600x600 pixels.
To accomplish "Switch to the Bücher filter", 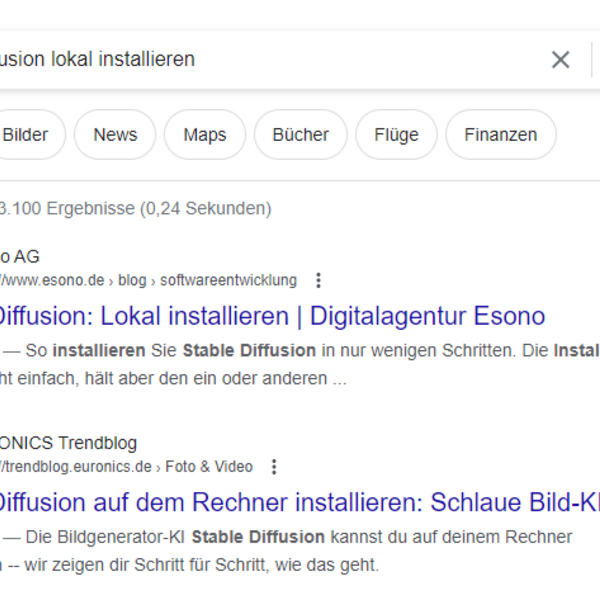I will (300, 135).
